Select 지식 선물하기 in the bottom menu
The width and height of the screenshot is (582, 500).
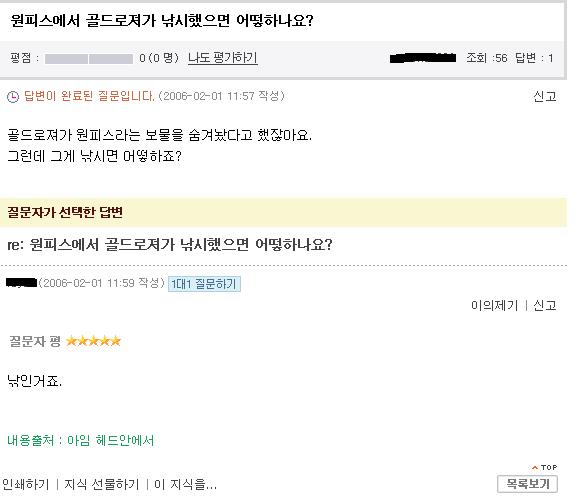(102, 484)
